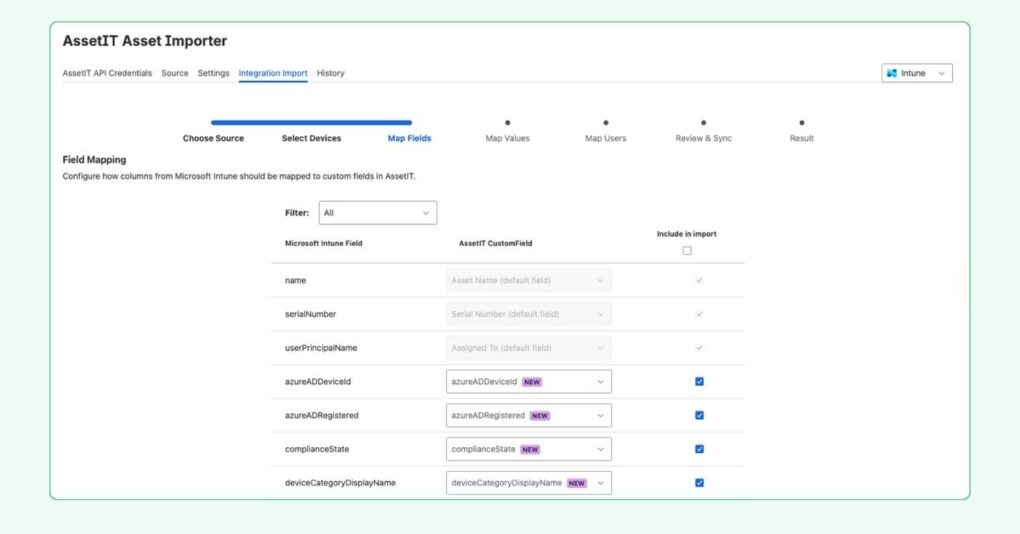The width and height of the screenshot is (1020, 534).
Task: Open the Intune source dropdown
Action: click(917, 73)
